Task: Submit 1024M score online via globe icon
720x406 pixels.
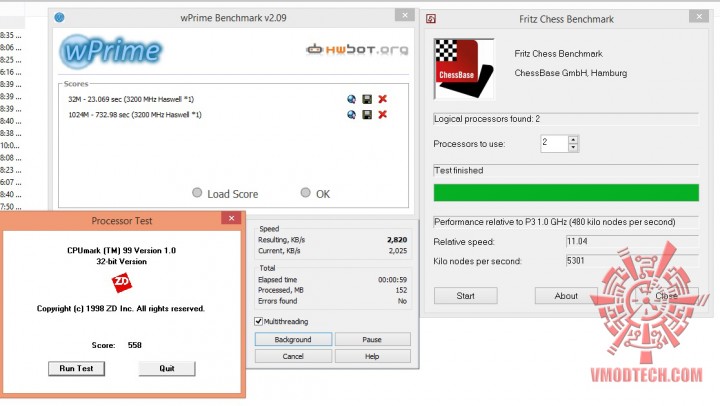Action: click(x=351, y=114)
